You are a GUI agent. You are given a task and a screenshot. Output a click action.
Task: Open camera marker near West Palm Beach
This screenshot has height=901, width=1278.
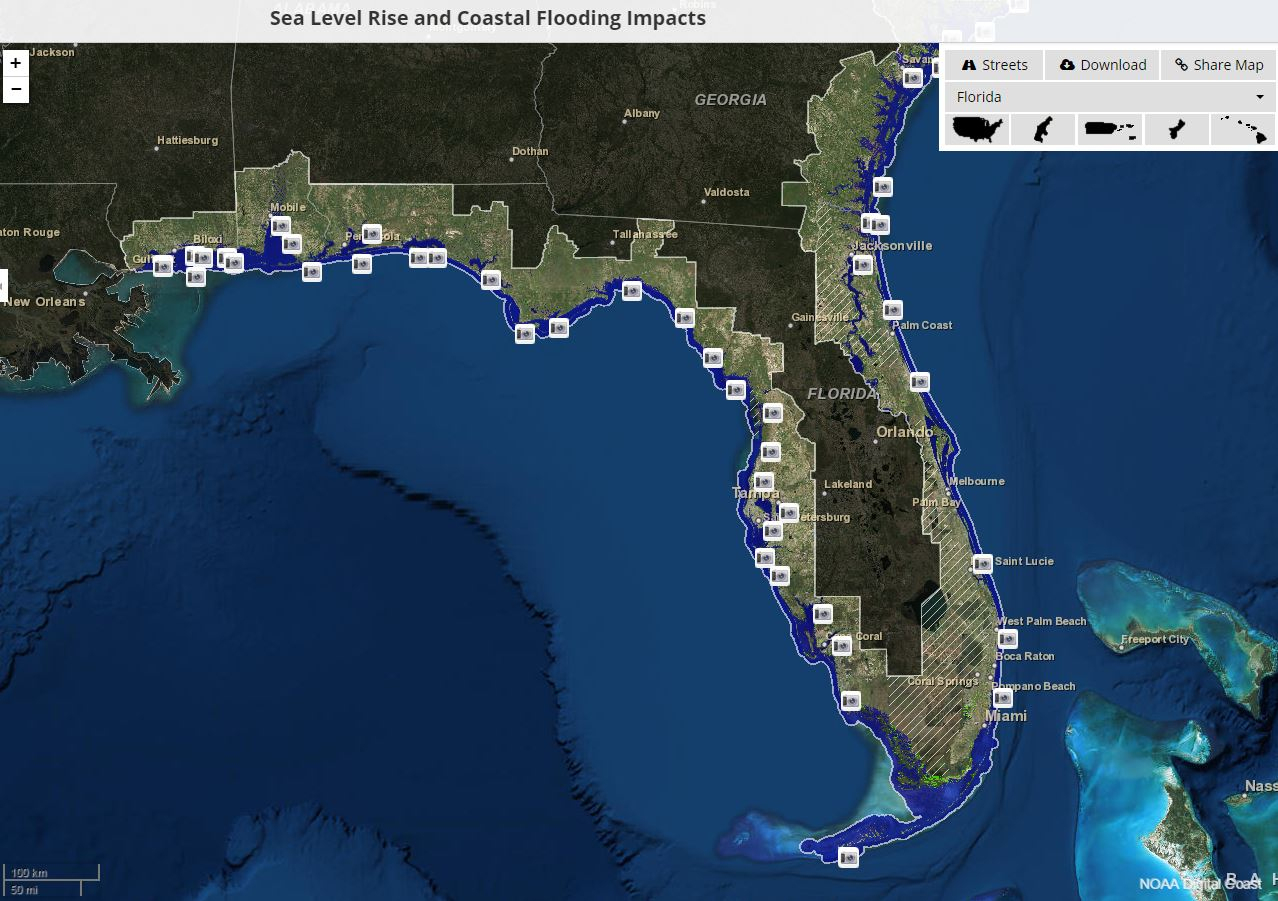[1008, 638]
